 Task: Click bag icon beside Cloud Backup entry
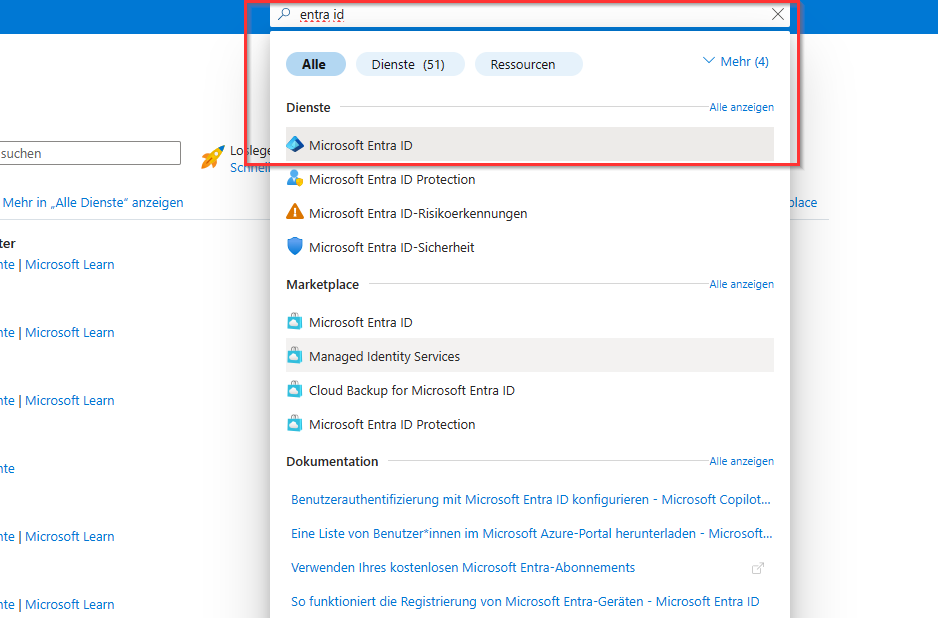(295, 390)
